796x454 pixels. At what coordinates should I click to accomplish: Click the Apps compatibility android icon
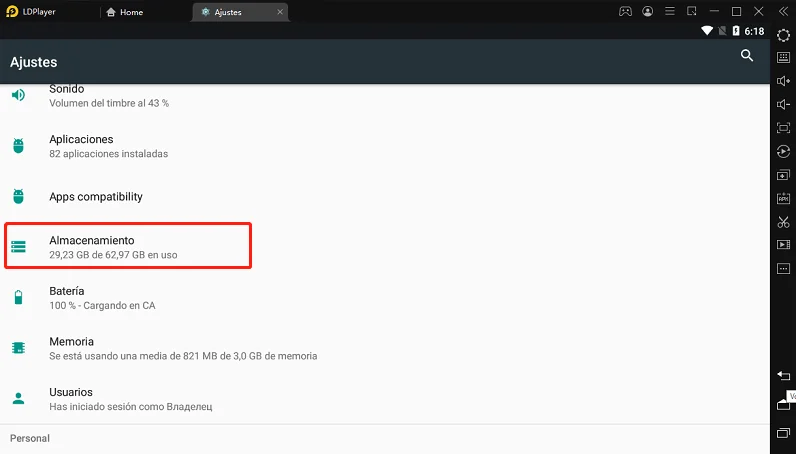point(18,196)
